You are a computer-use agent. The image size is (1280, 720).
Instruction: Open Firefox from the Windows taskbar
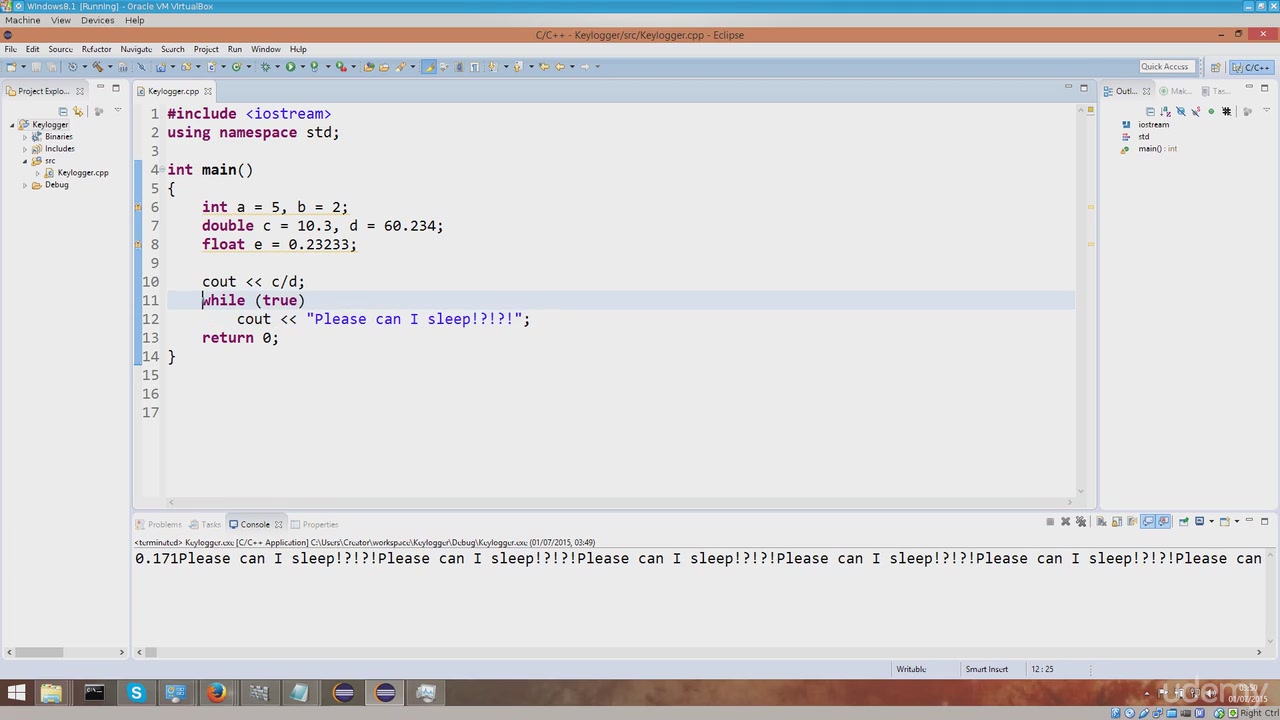pyautogui.click(x=217, y=693)
